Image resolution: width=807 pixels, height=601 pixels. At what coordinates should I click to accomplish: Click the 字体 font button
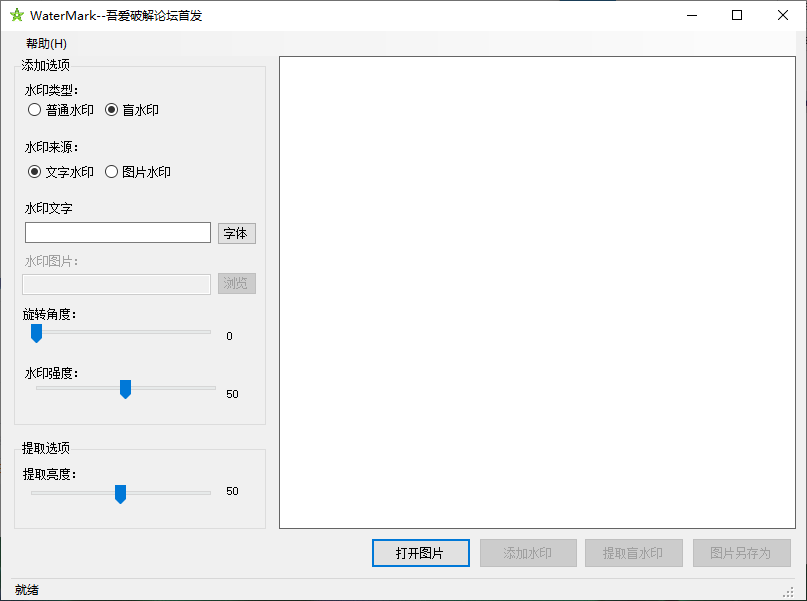point(236,233)
